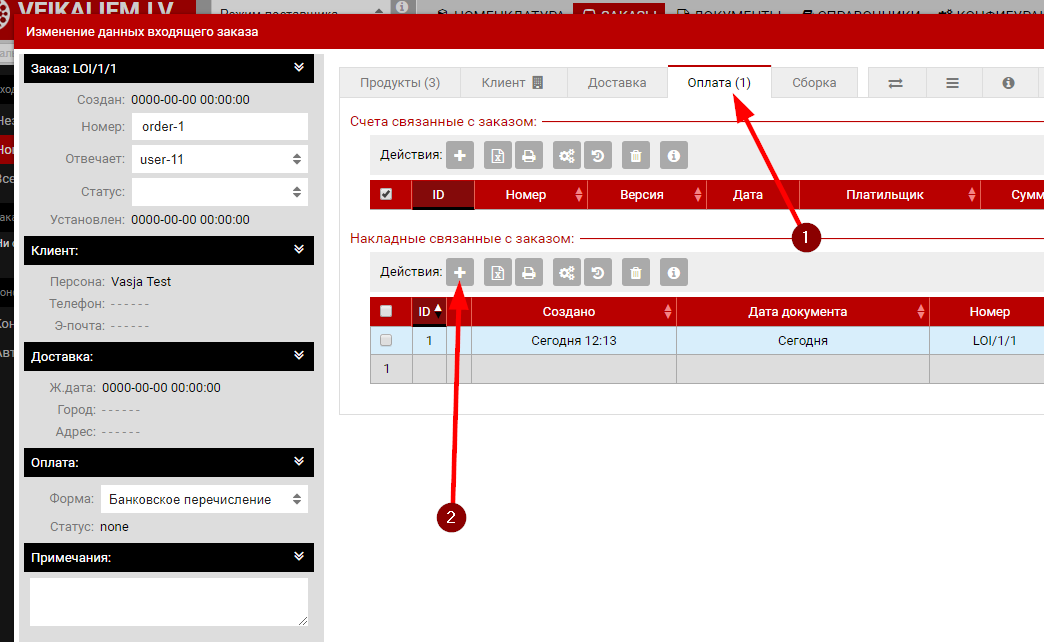
Task: Sort the waybills table by Создано column
Action: pos(568,312)
